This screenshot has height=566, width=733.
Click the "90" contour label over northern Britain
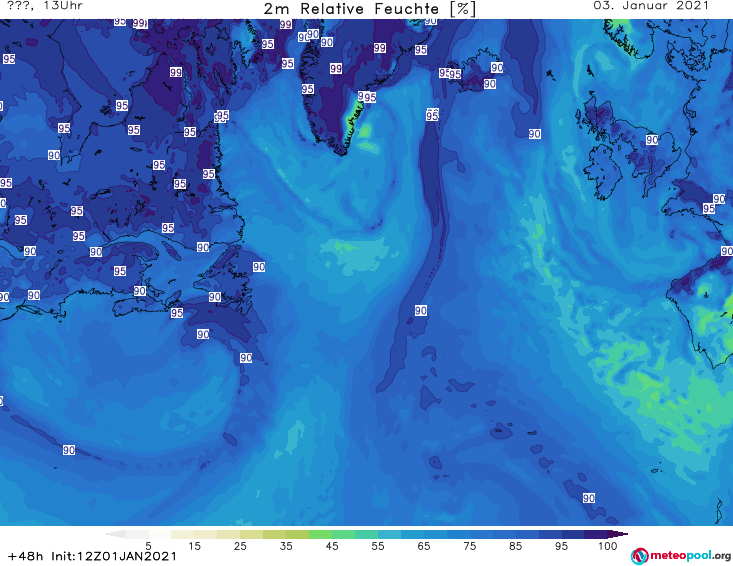click(652, 140)
